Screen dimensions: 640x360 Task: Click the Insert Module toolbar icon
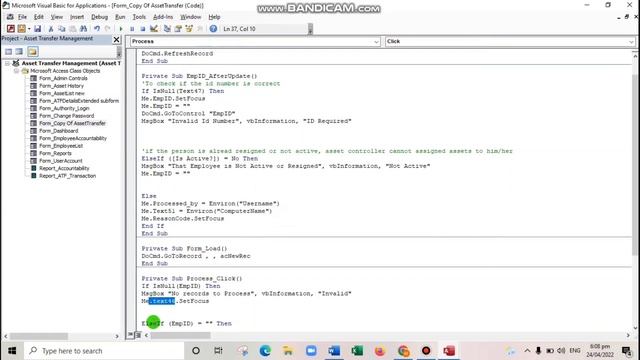(x=21, y=29)
